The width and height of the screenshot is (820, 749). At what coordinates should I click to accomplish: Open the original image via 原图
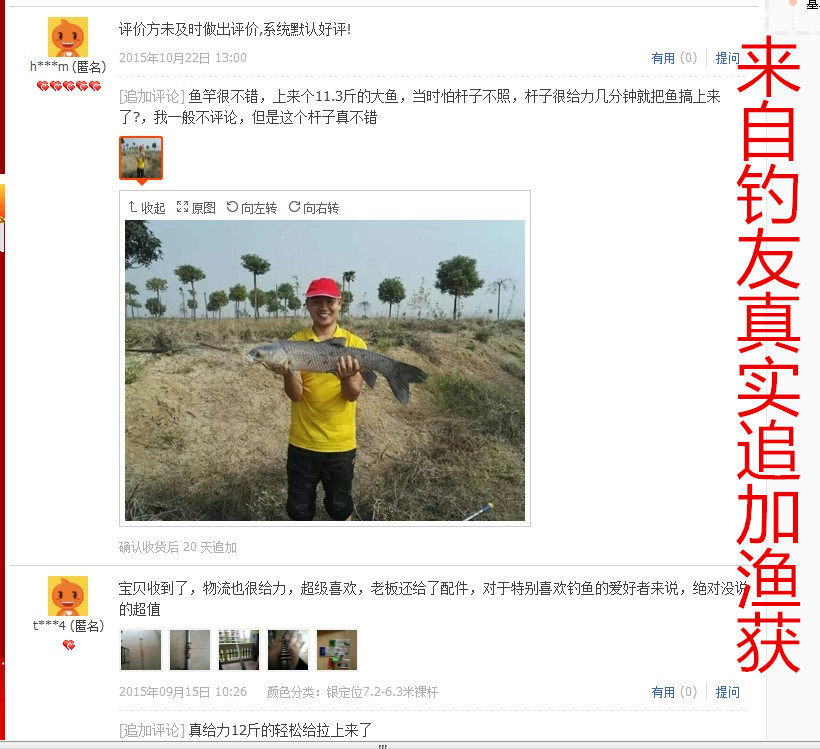[x=196, y=208]
